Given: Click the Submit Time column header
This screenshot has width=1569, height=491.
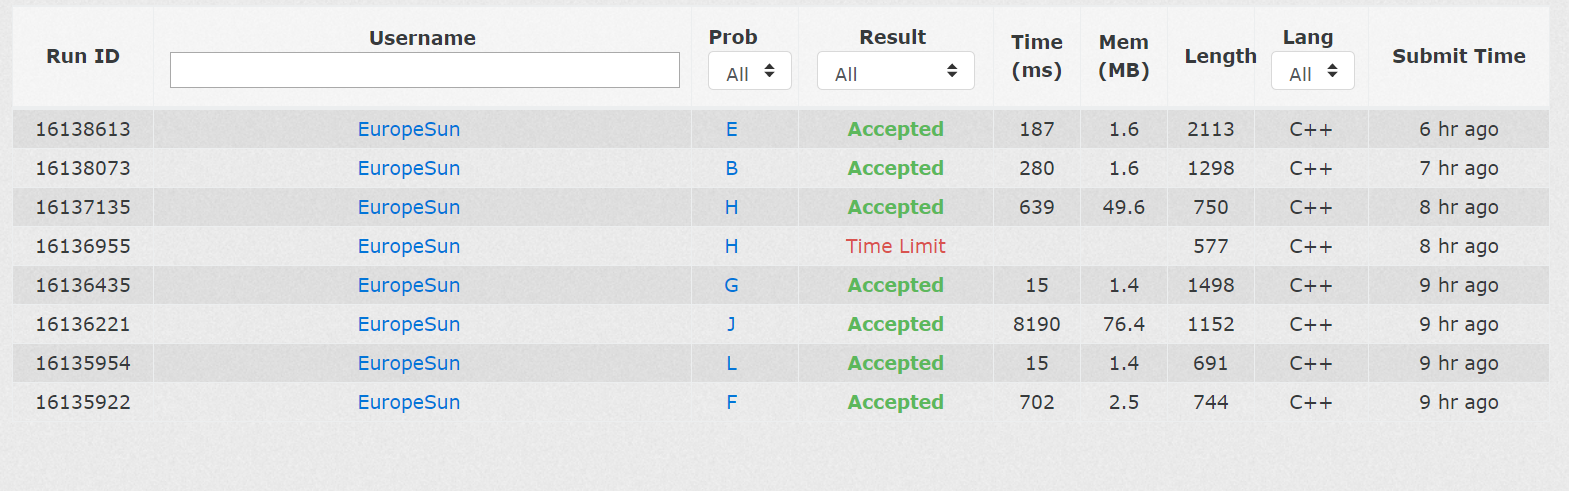Looking at the screenshot, I should coord(1458,56).
